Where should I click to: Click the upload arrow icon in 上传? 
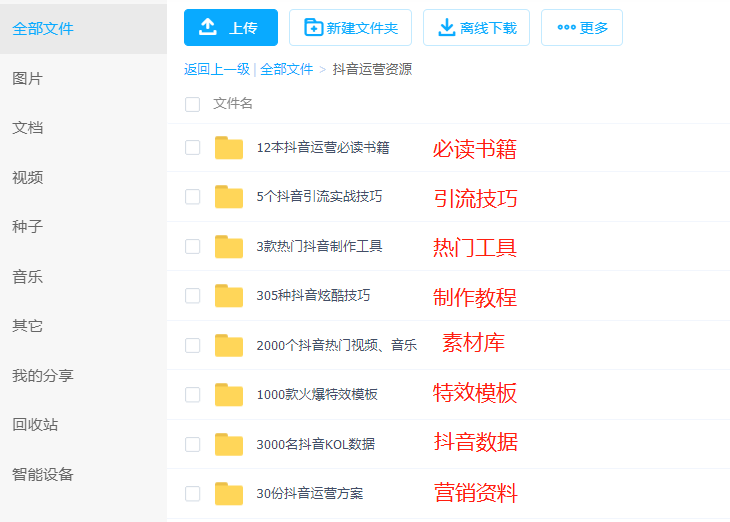click(208, 27)
